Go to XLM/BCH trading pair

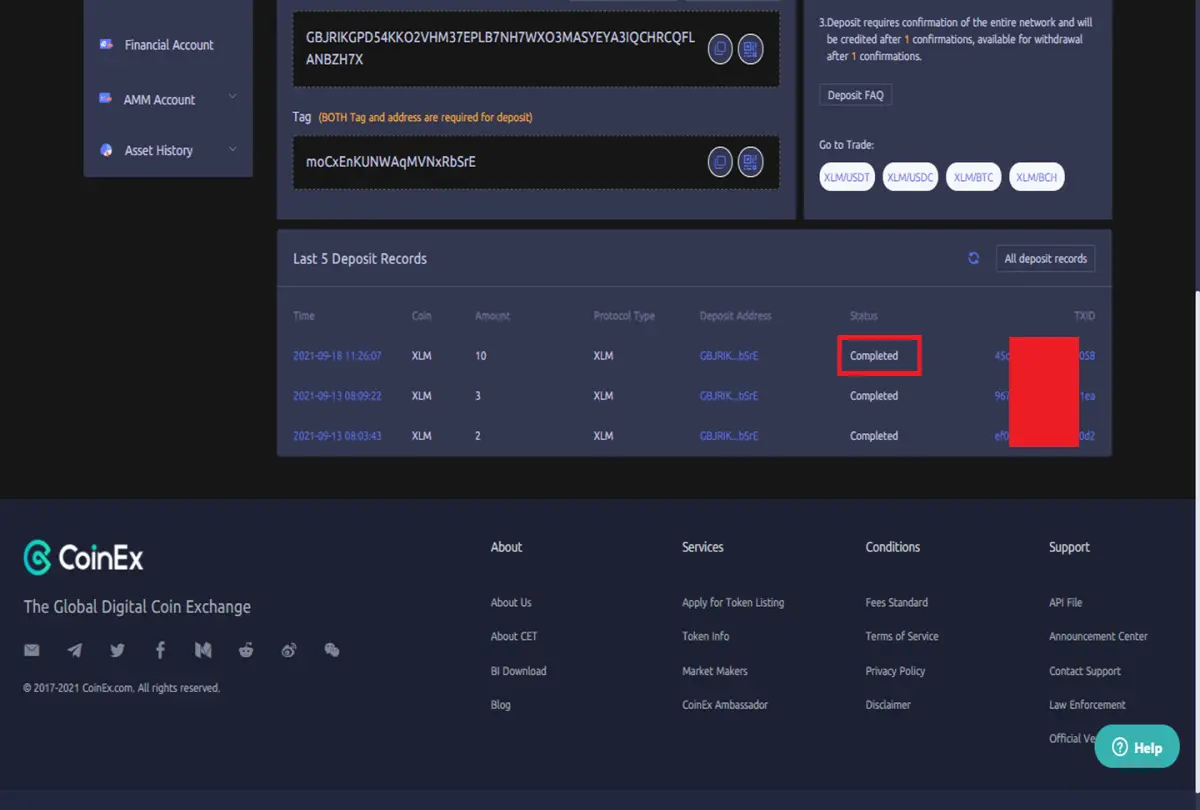(1037, 178)
